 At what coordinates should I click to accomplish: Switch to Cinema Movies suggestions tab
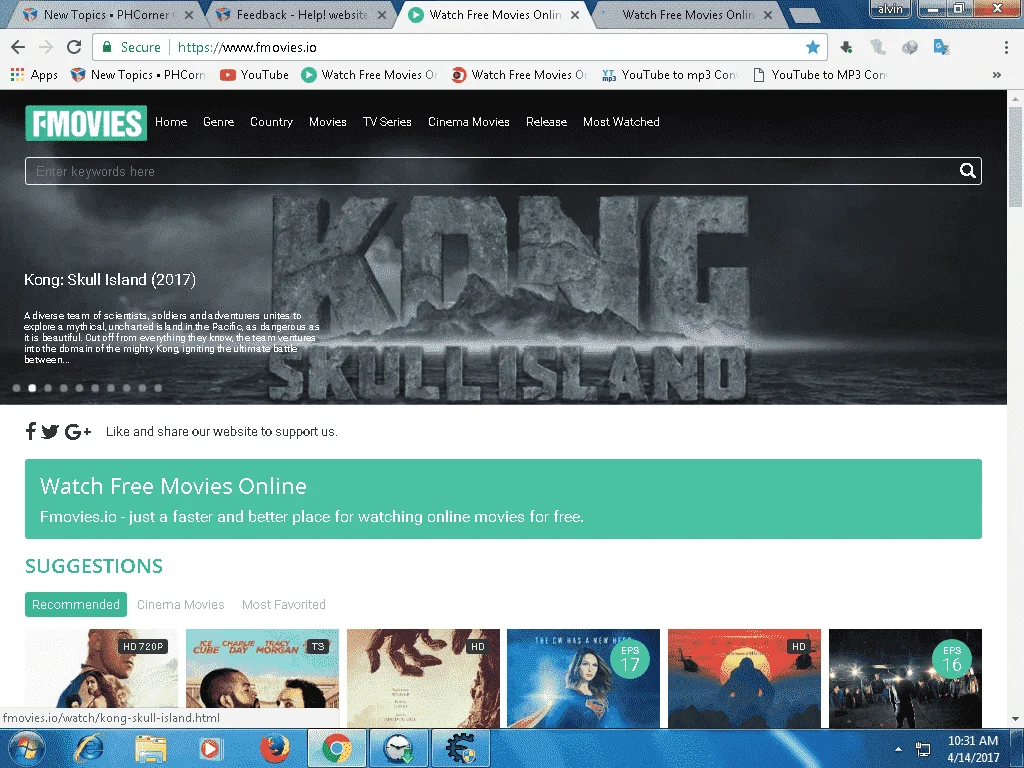point(180,605)
